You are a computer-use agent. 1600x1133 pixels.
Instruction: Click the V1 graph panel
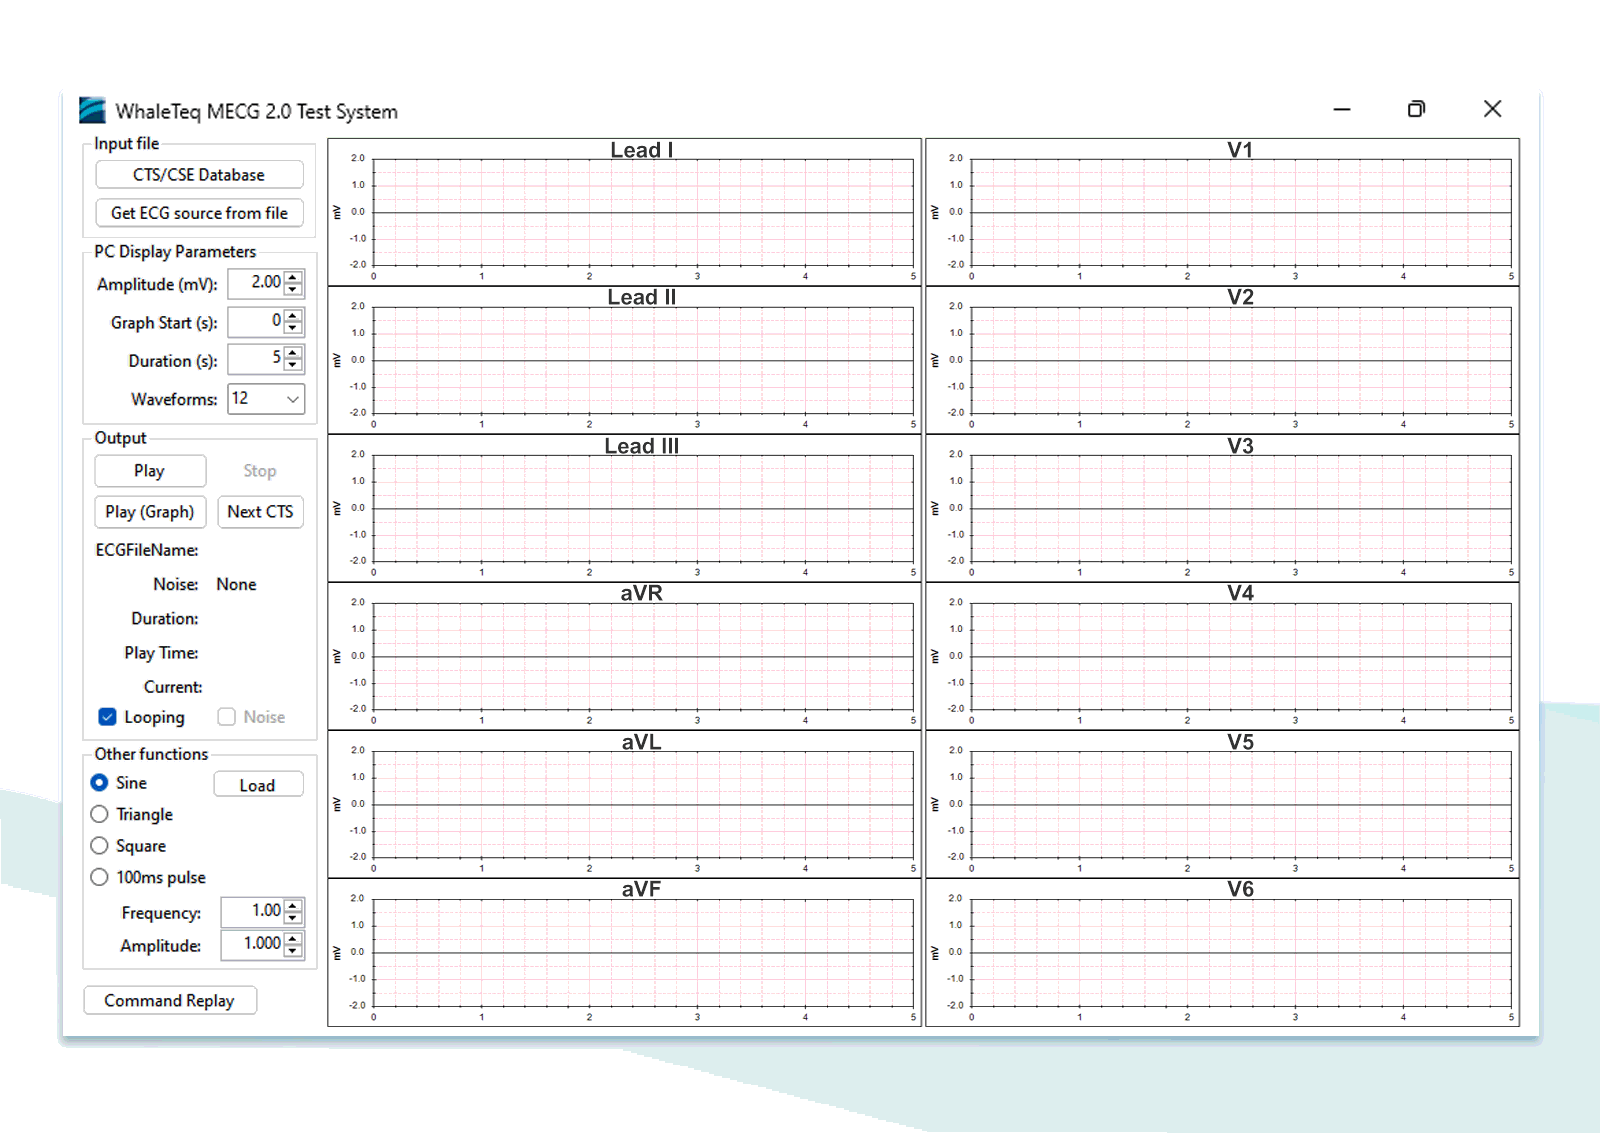tap(1222, 212)
